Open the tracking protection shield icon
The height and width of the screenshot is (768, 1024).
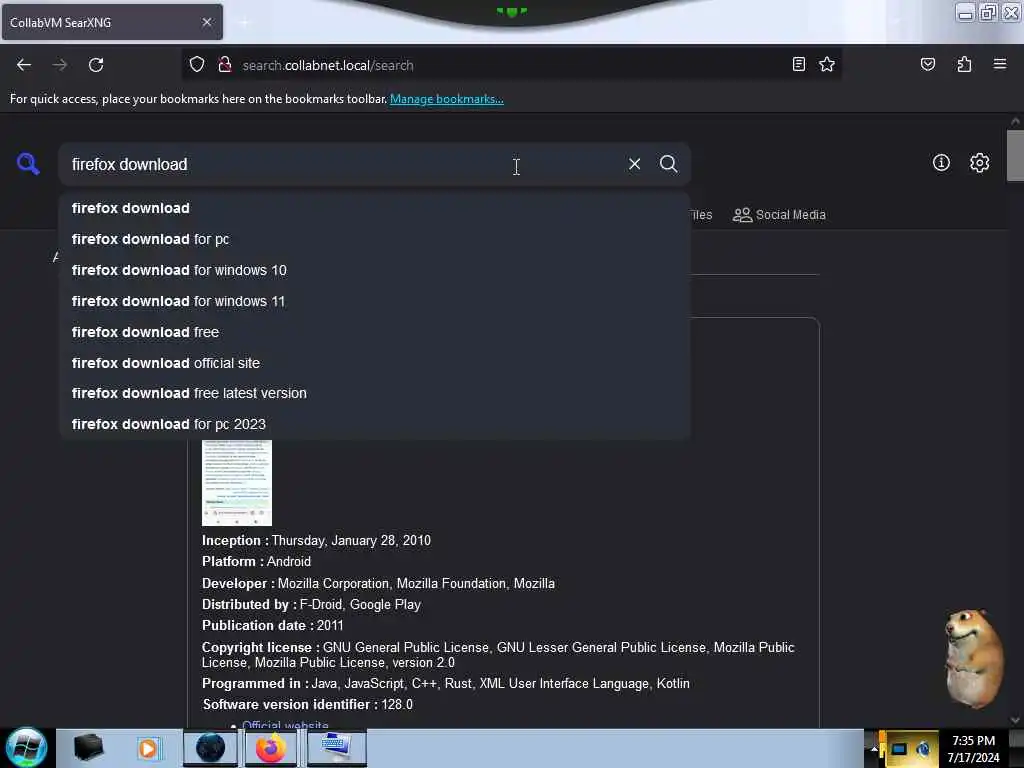click(x=197, y=65)
